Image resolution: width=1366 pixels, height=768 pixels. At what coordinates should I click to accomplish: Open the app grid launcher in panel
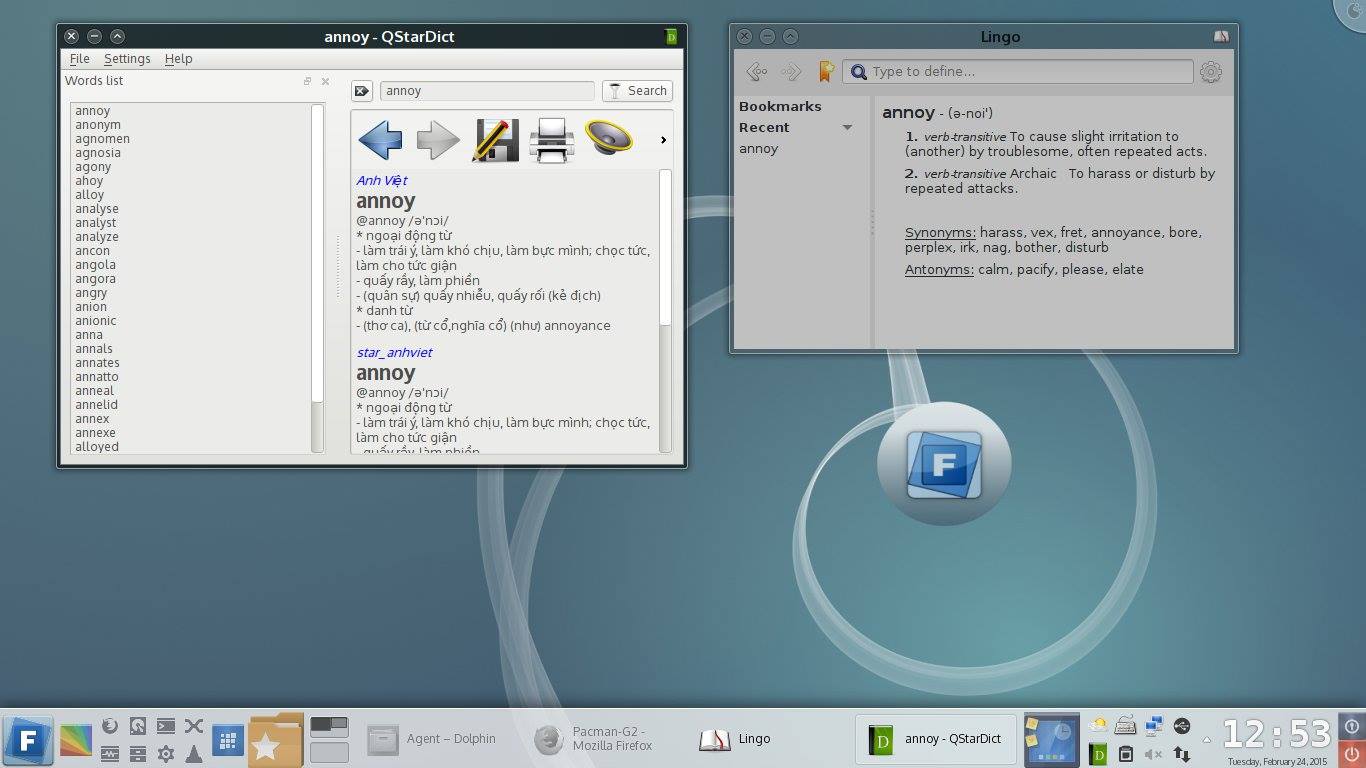click(227, 740)
